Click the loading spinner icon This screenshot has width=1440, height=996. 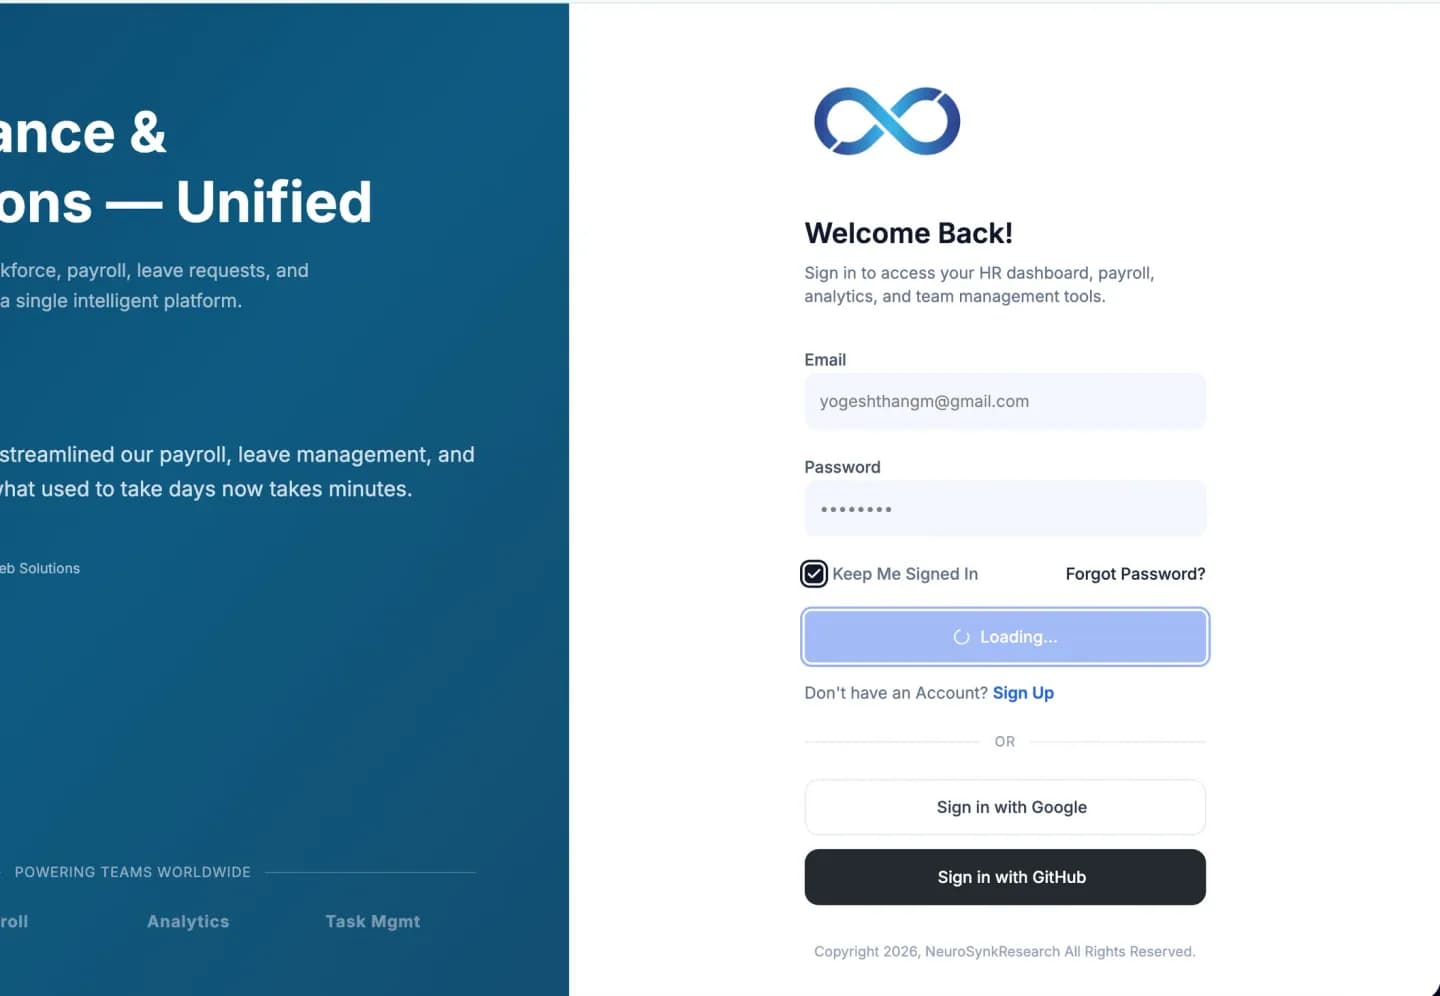[x=962, y=637]
